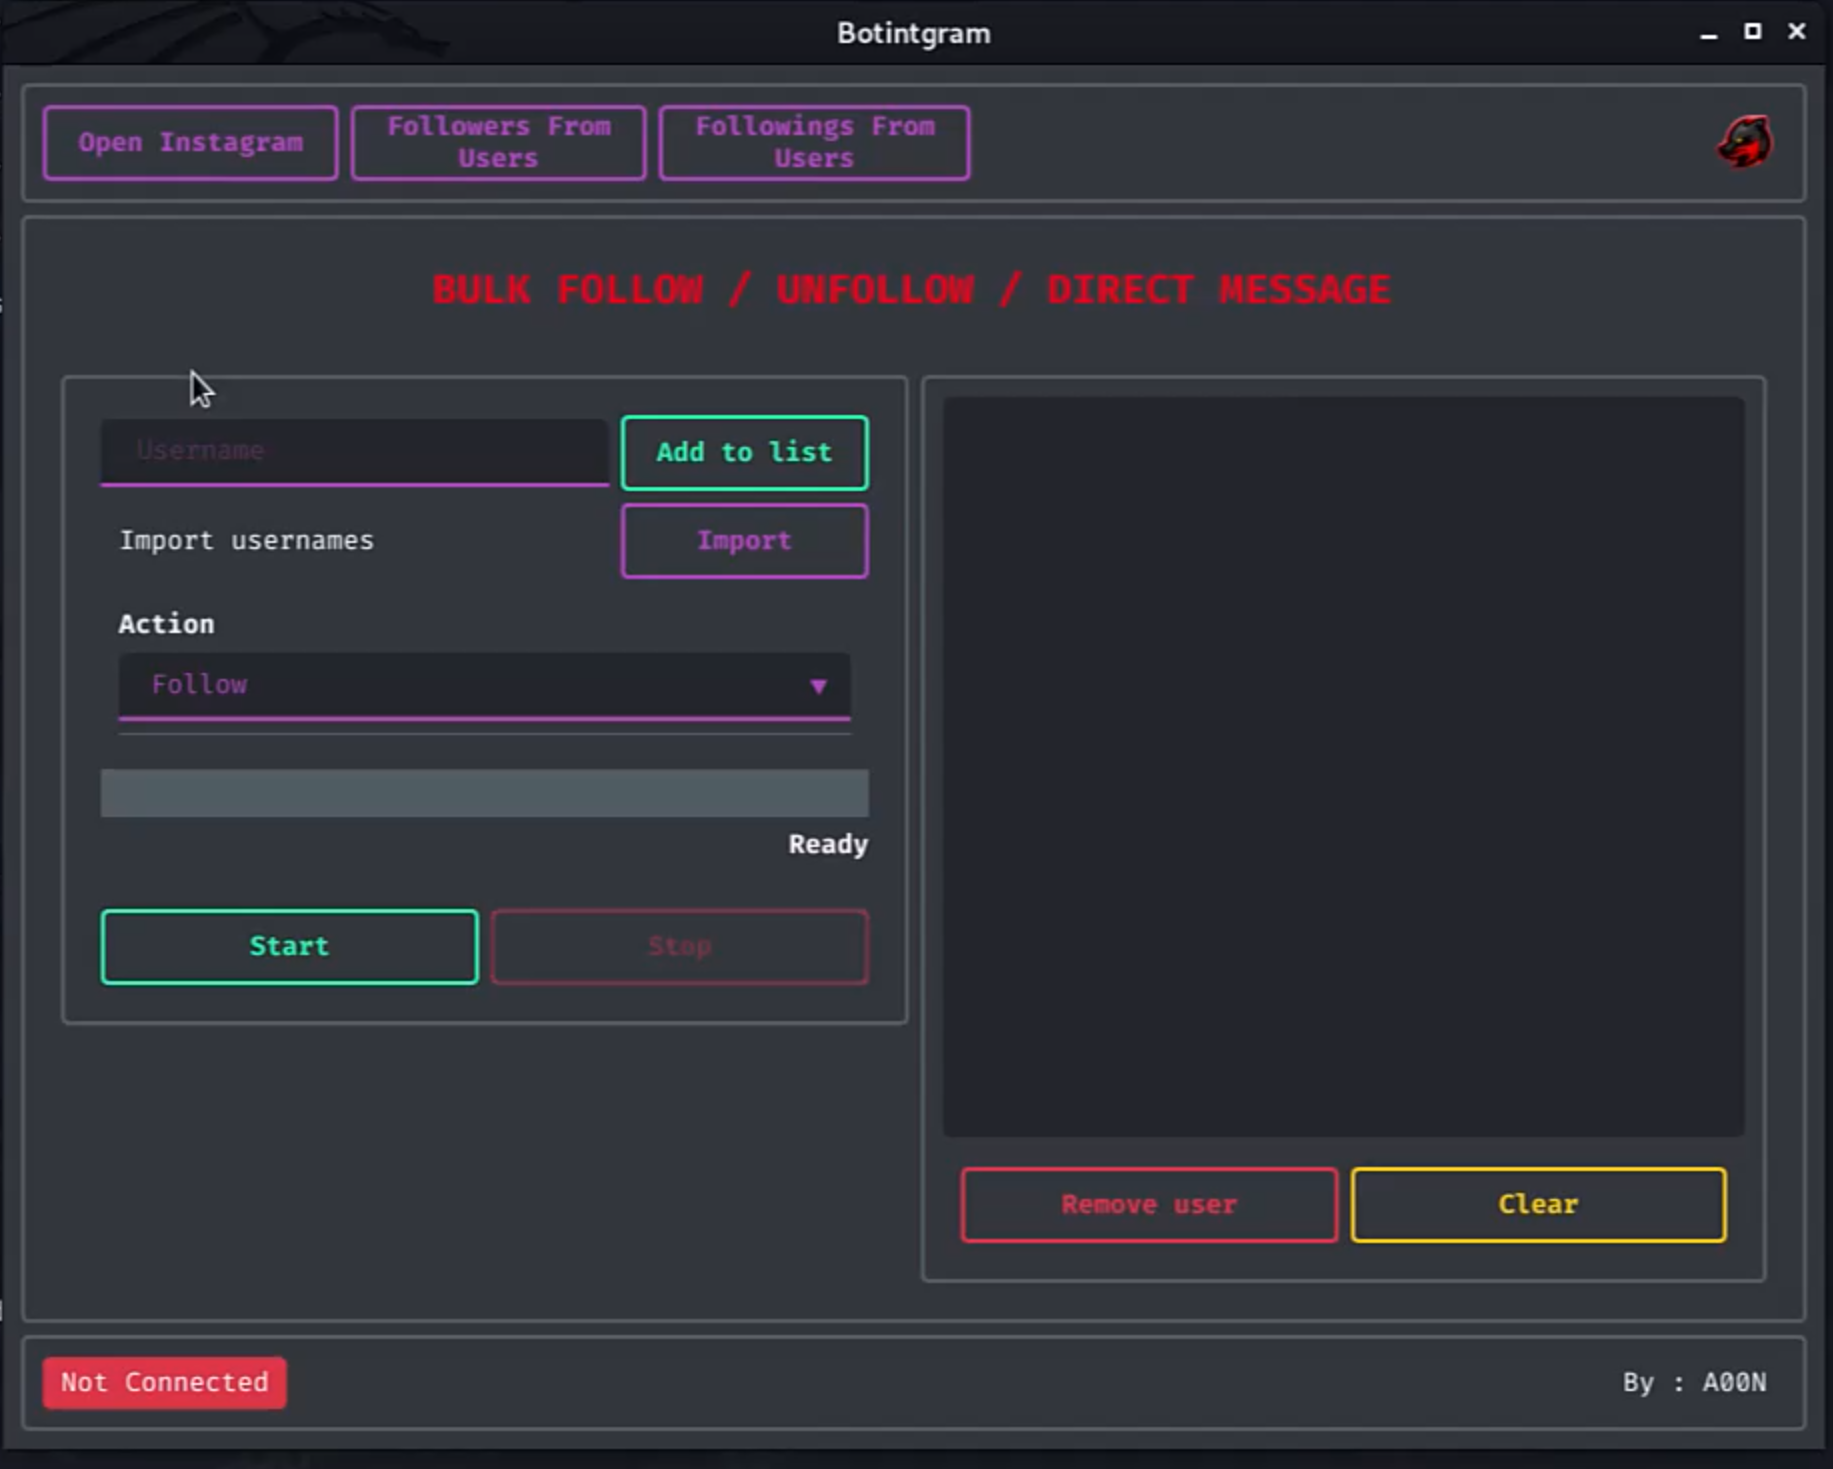Focus the Username input field
This screenshot has width=1833, height=1469.
354,452
